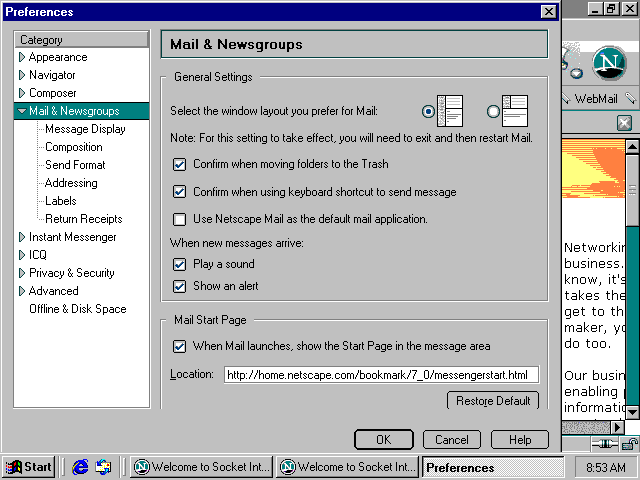Expand the ICQ category
640x480 pixels.
[x=22, y=255]
